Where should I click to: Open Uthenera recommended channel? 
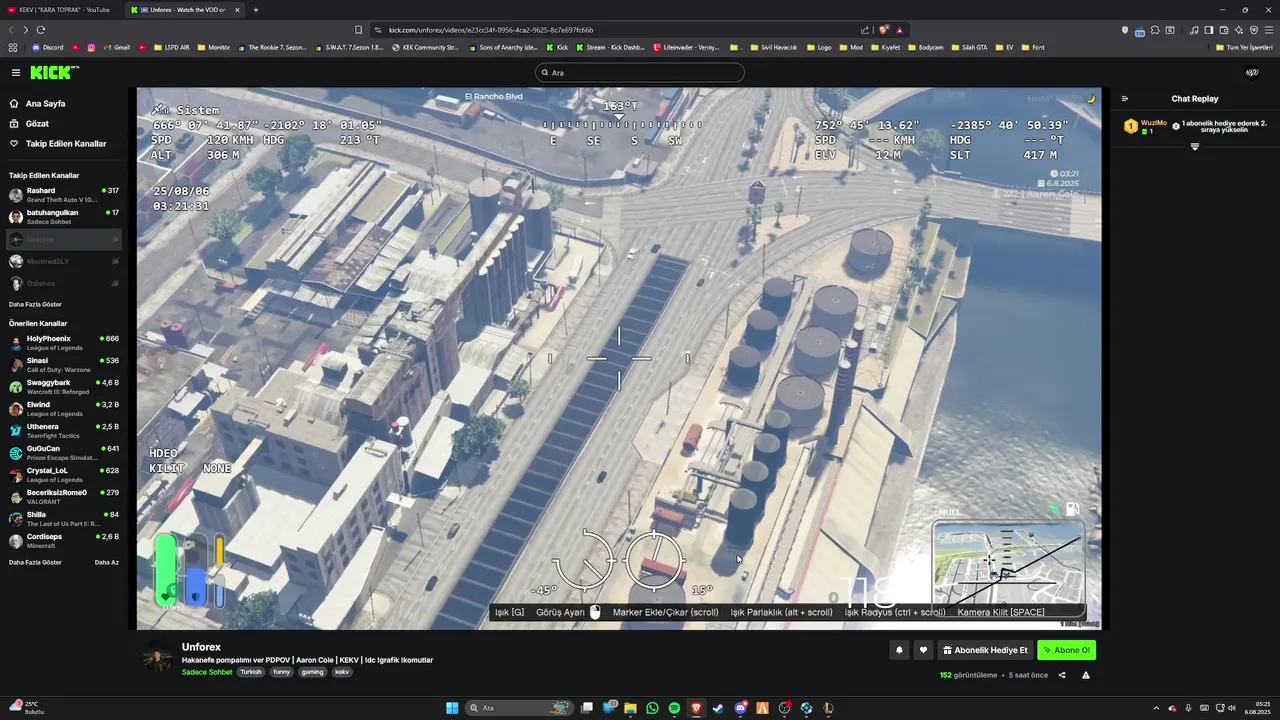64,431
